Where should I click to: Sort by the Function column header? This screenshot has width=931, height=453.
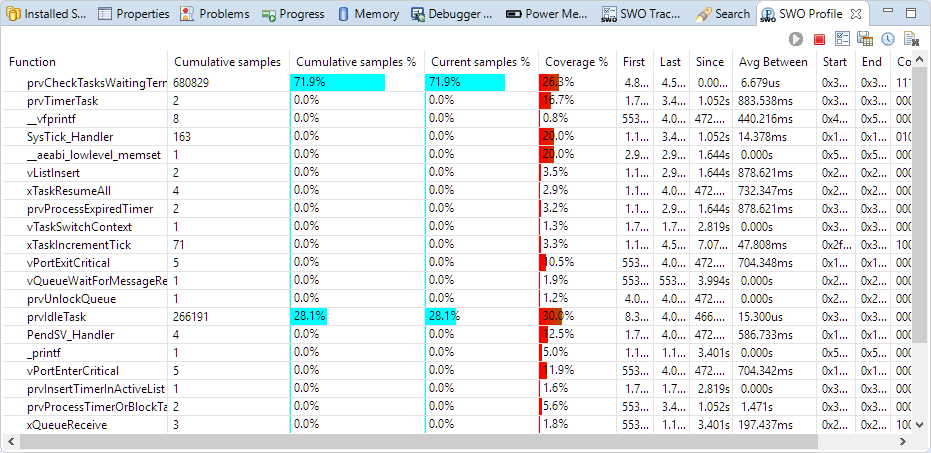tap(32, 62)
